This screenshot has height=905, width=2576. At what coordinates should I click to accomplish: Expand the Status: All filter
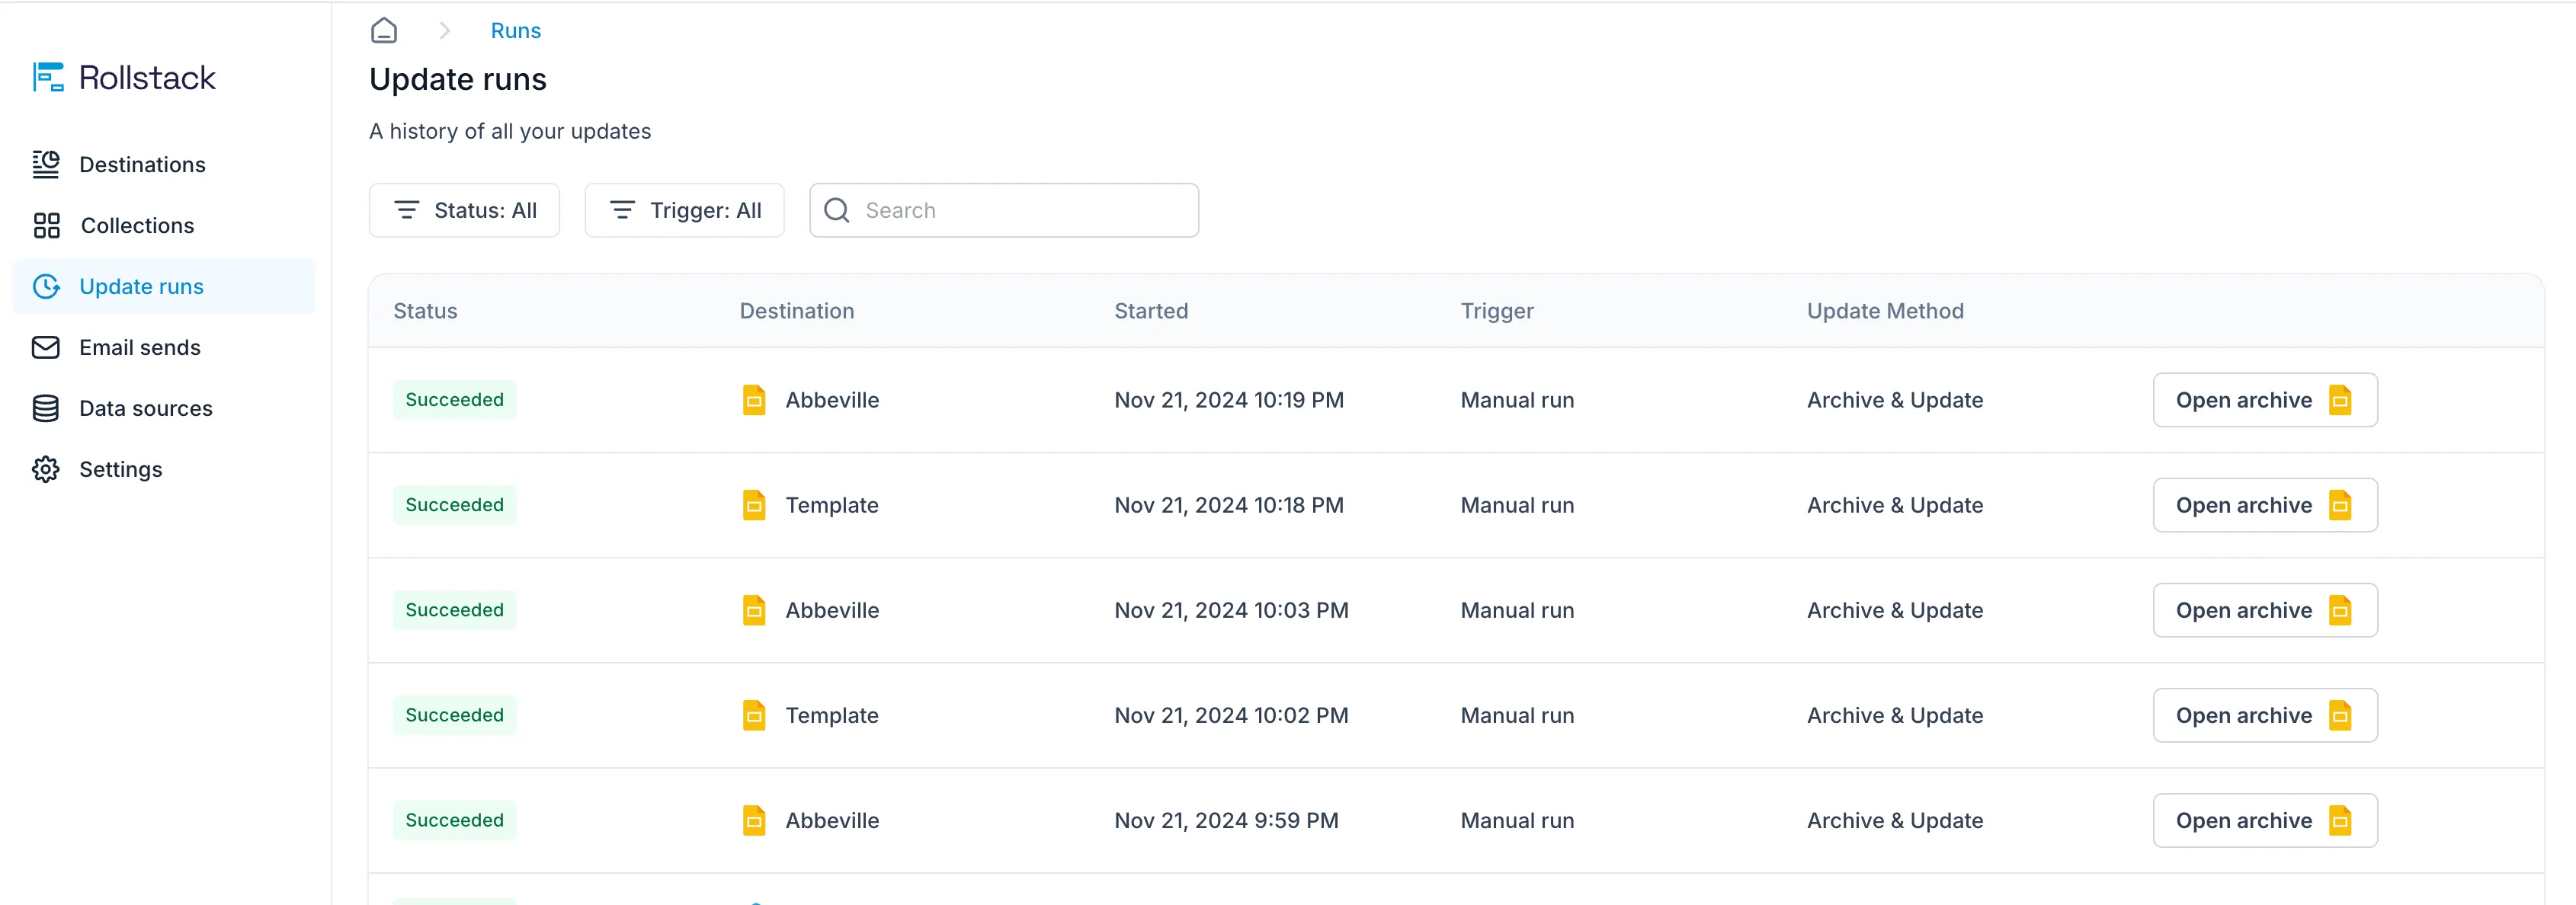[x=464, y=211]
